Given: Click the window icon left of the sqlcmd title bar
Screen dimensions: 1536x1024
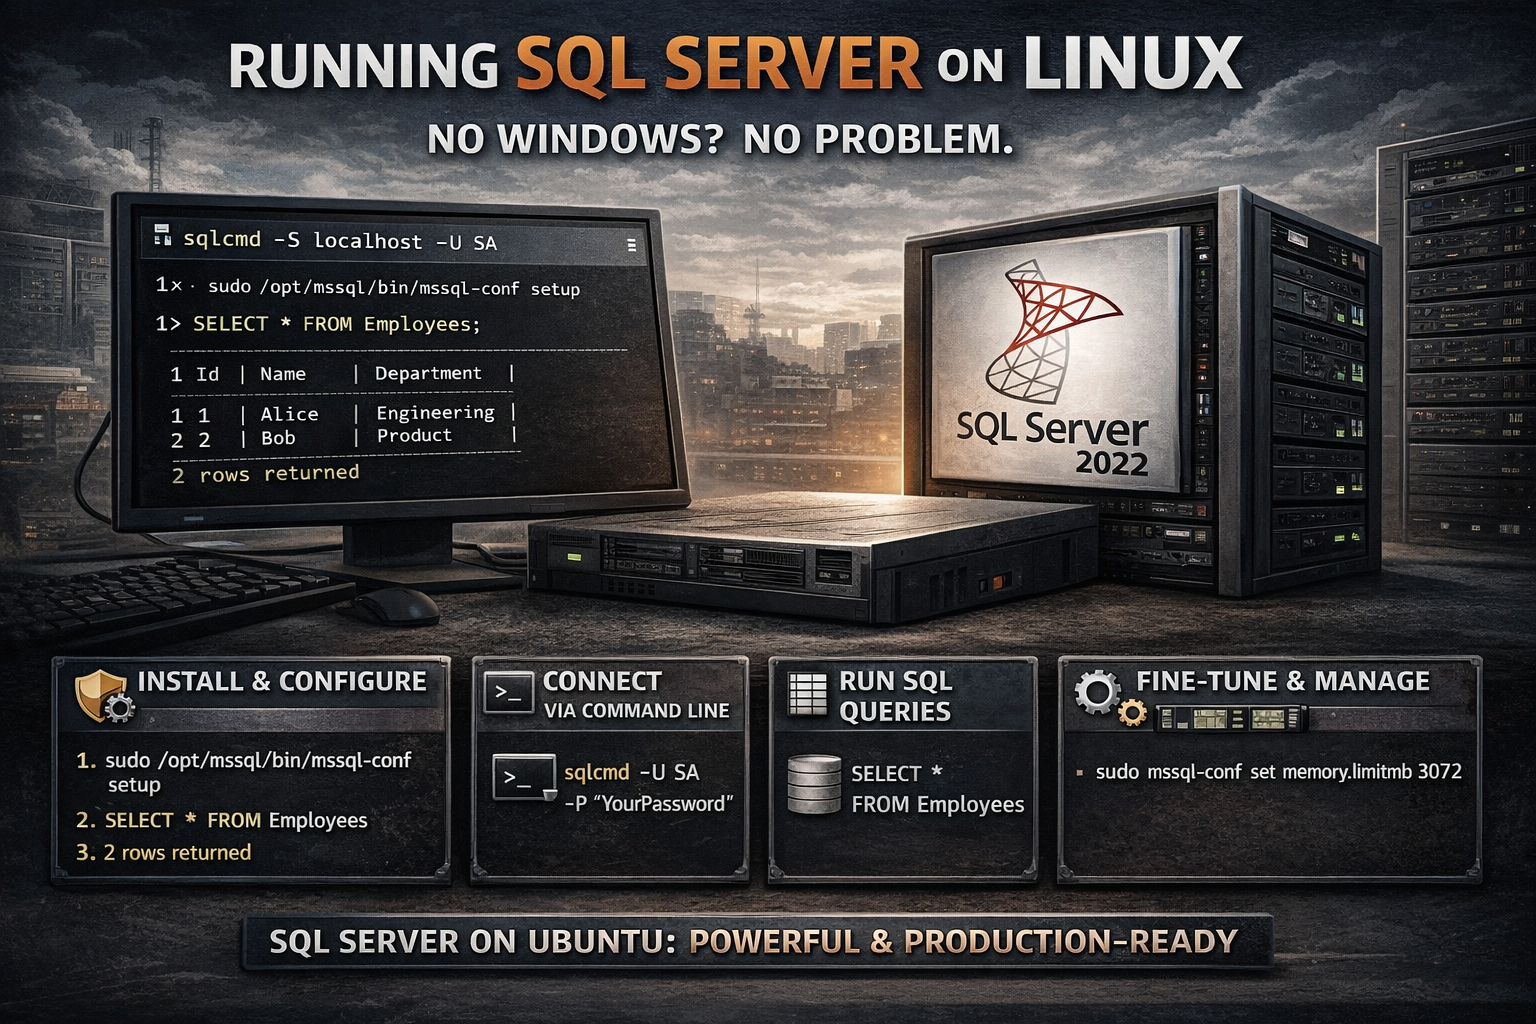Looking at the screenshot, I should pyautogui.click(x=162, y=237).
